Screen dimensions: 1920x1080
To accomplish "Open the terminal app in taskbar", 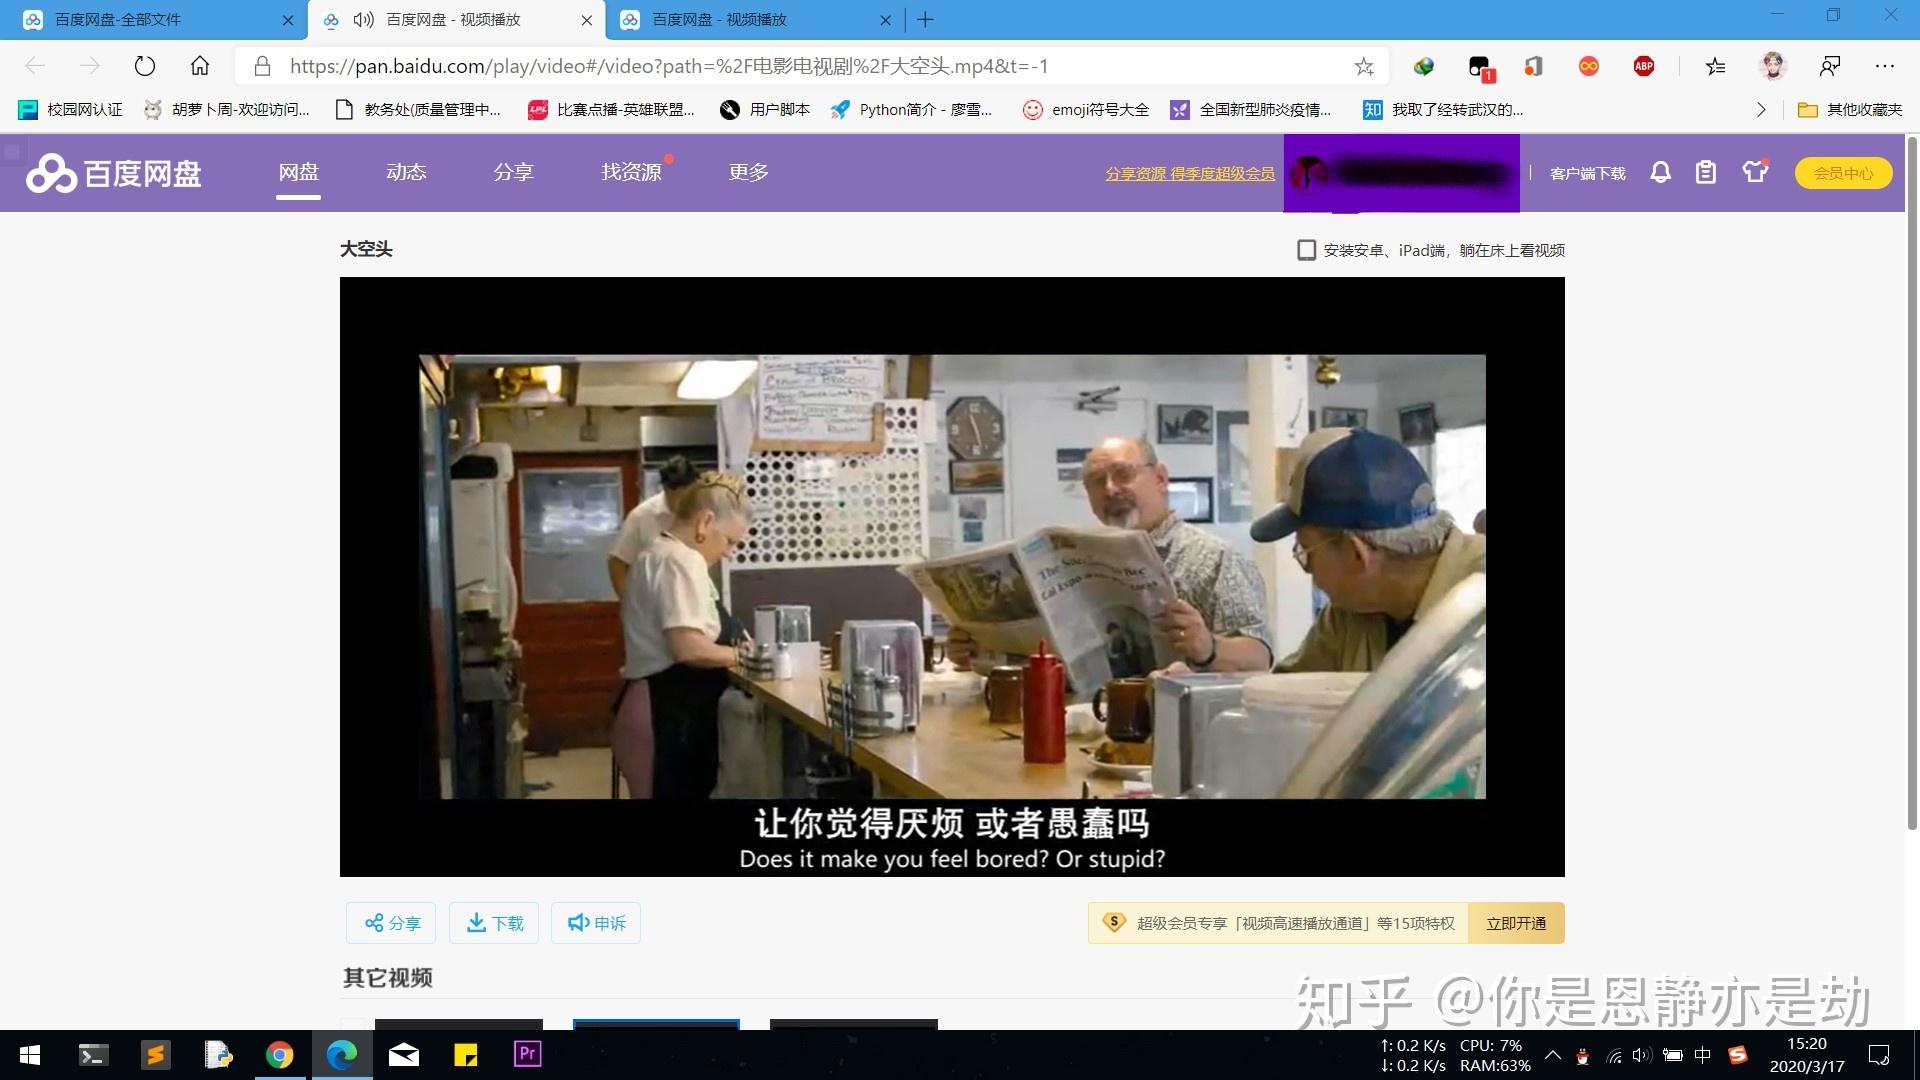I will [93, 1055].
